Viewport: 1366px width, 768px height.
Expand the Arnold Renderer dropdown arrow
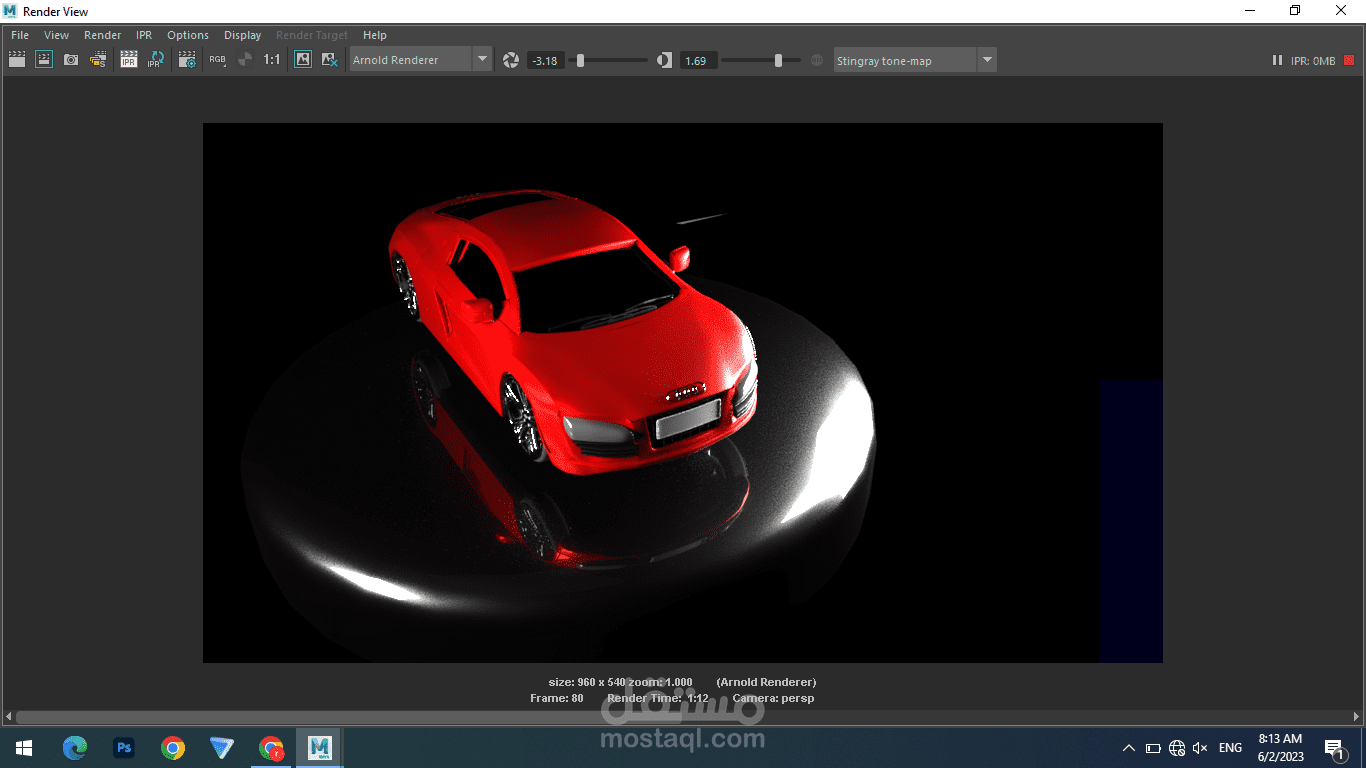(x=482, y=60)
